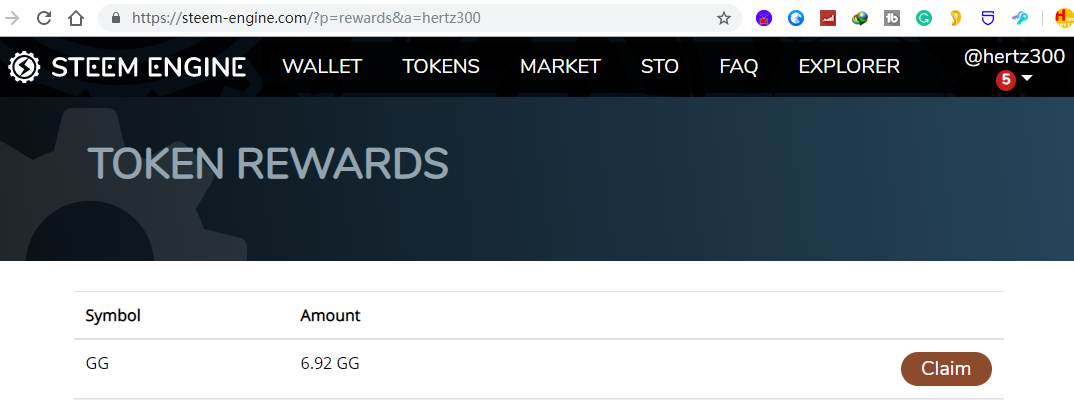Open the Steem Keychain keys extension icon
This screenshot has width=1074, height=400.
[x=1021, y=18]
